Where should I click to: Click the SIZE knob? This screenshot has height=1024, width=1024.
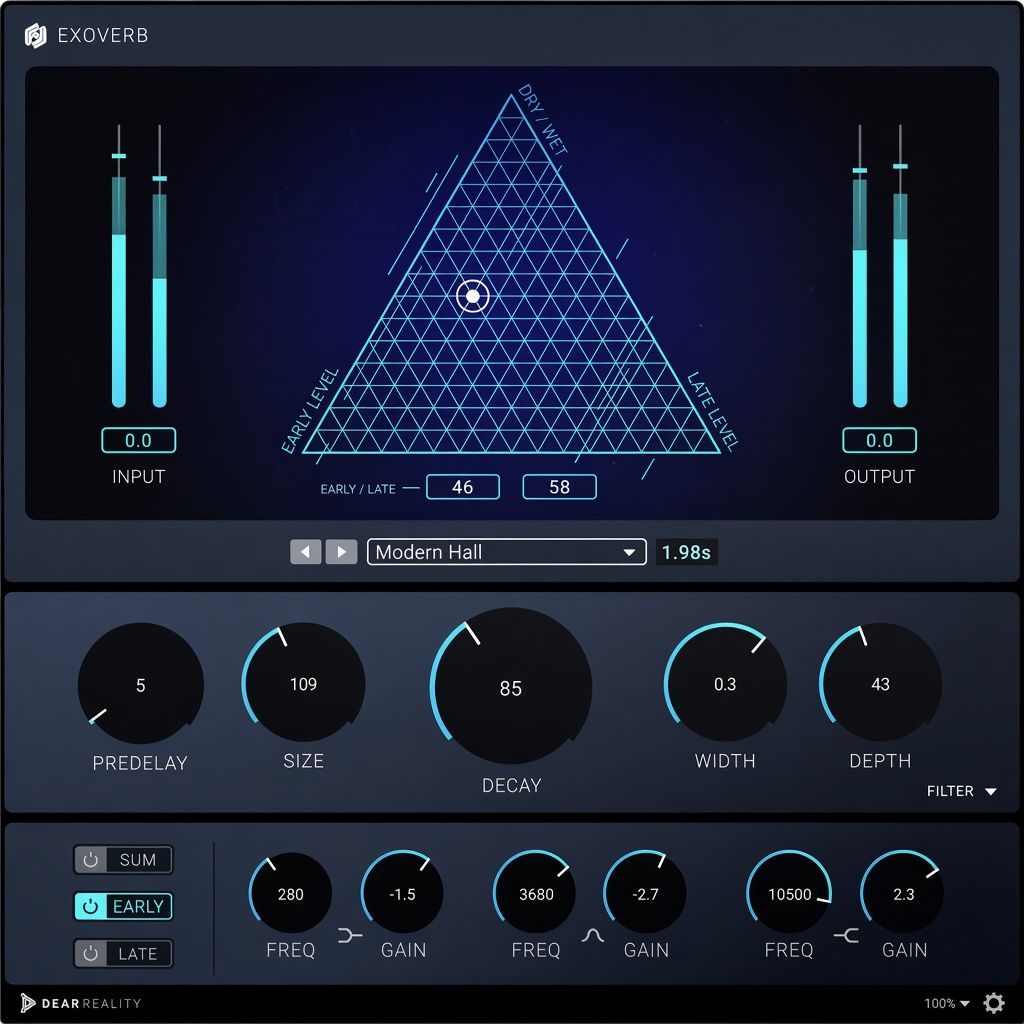[304, 684]
